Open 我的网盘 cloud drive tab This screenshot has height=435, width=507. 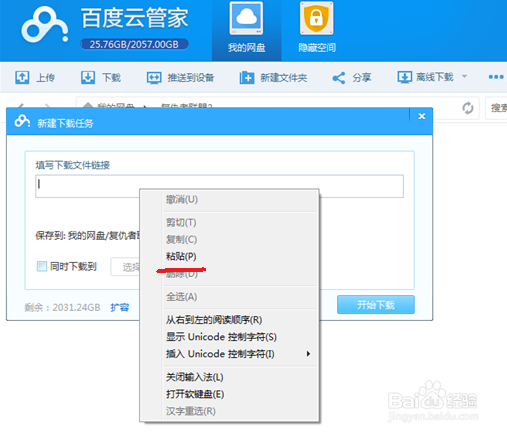pyautogui.click(x=246, y=30)
